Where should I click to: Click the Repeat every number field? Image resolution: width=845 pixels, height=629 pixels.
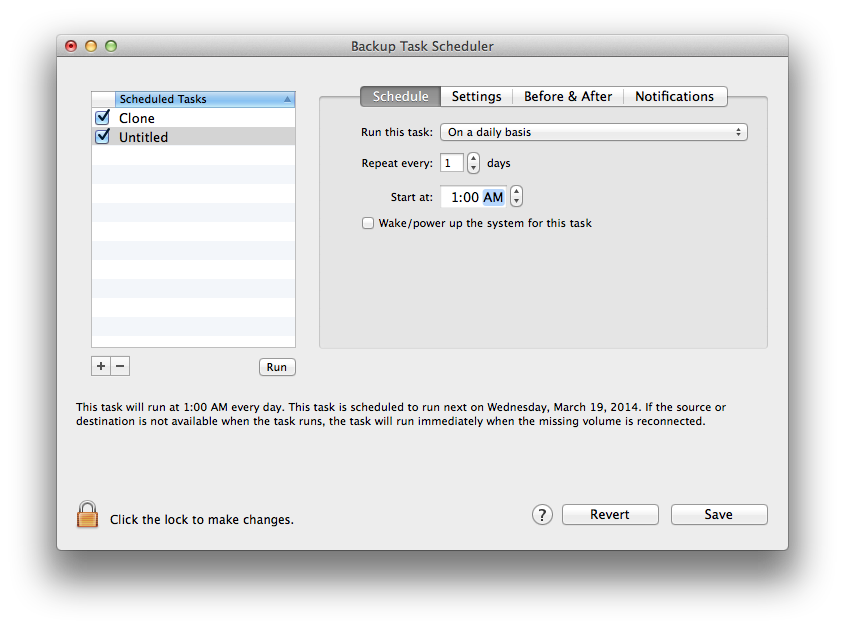pyautogui.click(x=452, y=163)
